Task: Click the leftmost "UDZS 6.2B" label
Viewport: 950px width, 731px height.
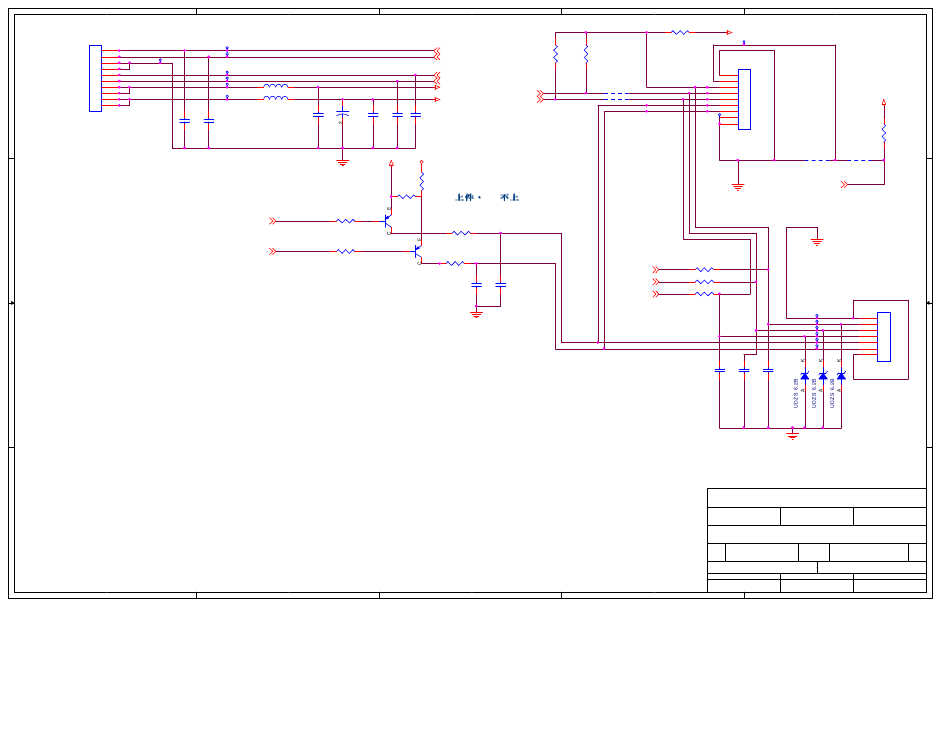Action: [x=796, y=394]
